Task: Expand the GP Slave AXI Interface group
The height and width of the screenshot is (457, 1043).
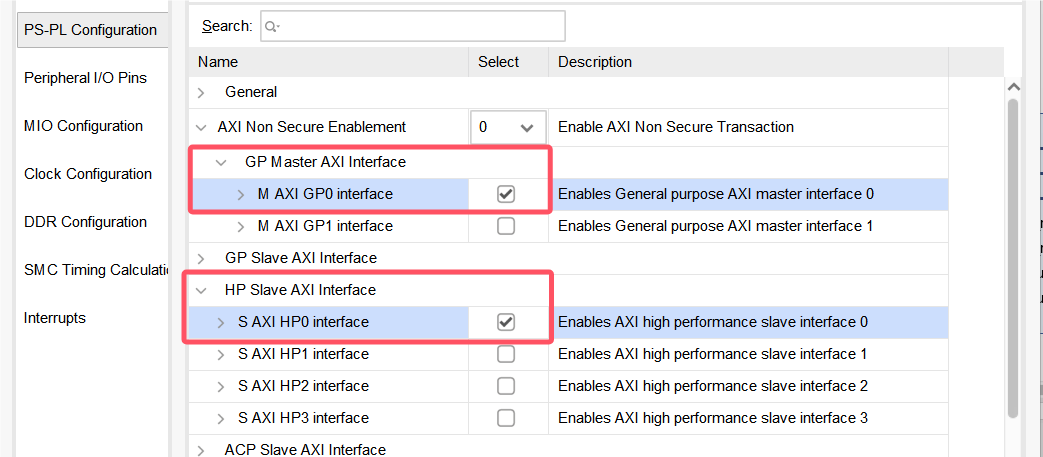Action: (x=202, y=258)
